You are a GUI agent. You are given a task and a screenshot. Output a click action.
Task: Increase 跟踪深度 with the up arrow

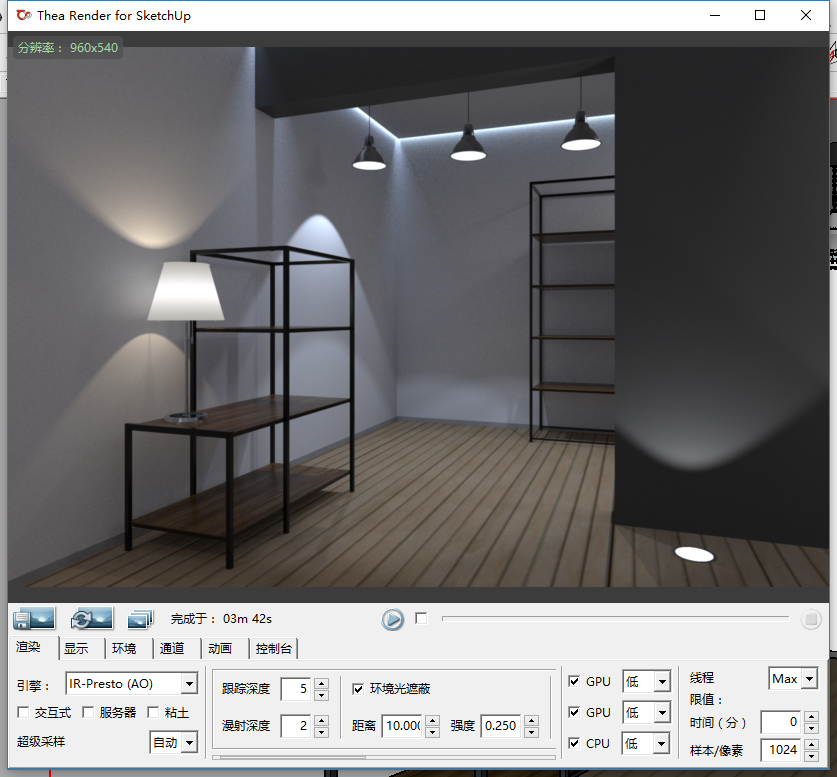(321, 683)
